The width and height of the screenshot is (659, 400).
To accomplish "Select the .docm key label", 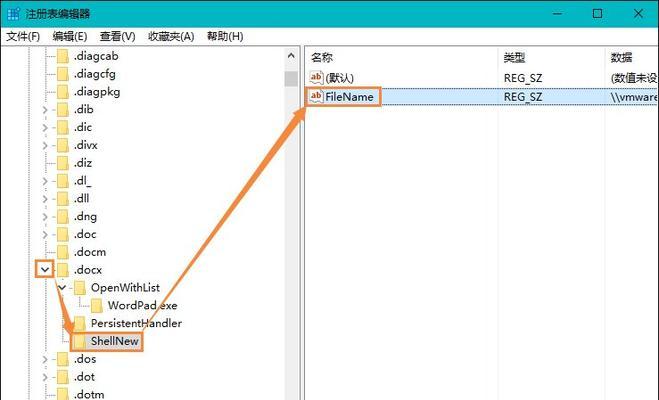I will 90,252.
